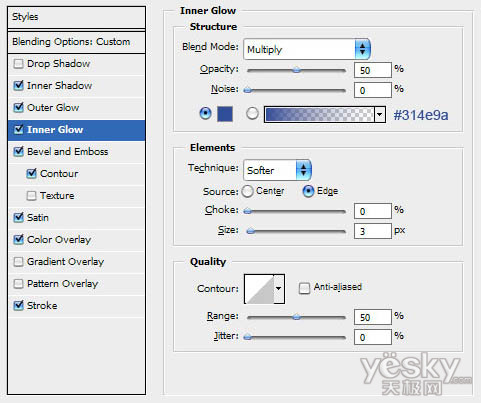This screenshot has height=403, width=481.
Task: Open the Technique Softer dropdown
Action: (278, 170)
